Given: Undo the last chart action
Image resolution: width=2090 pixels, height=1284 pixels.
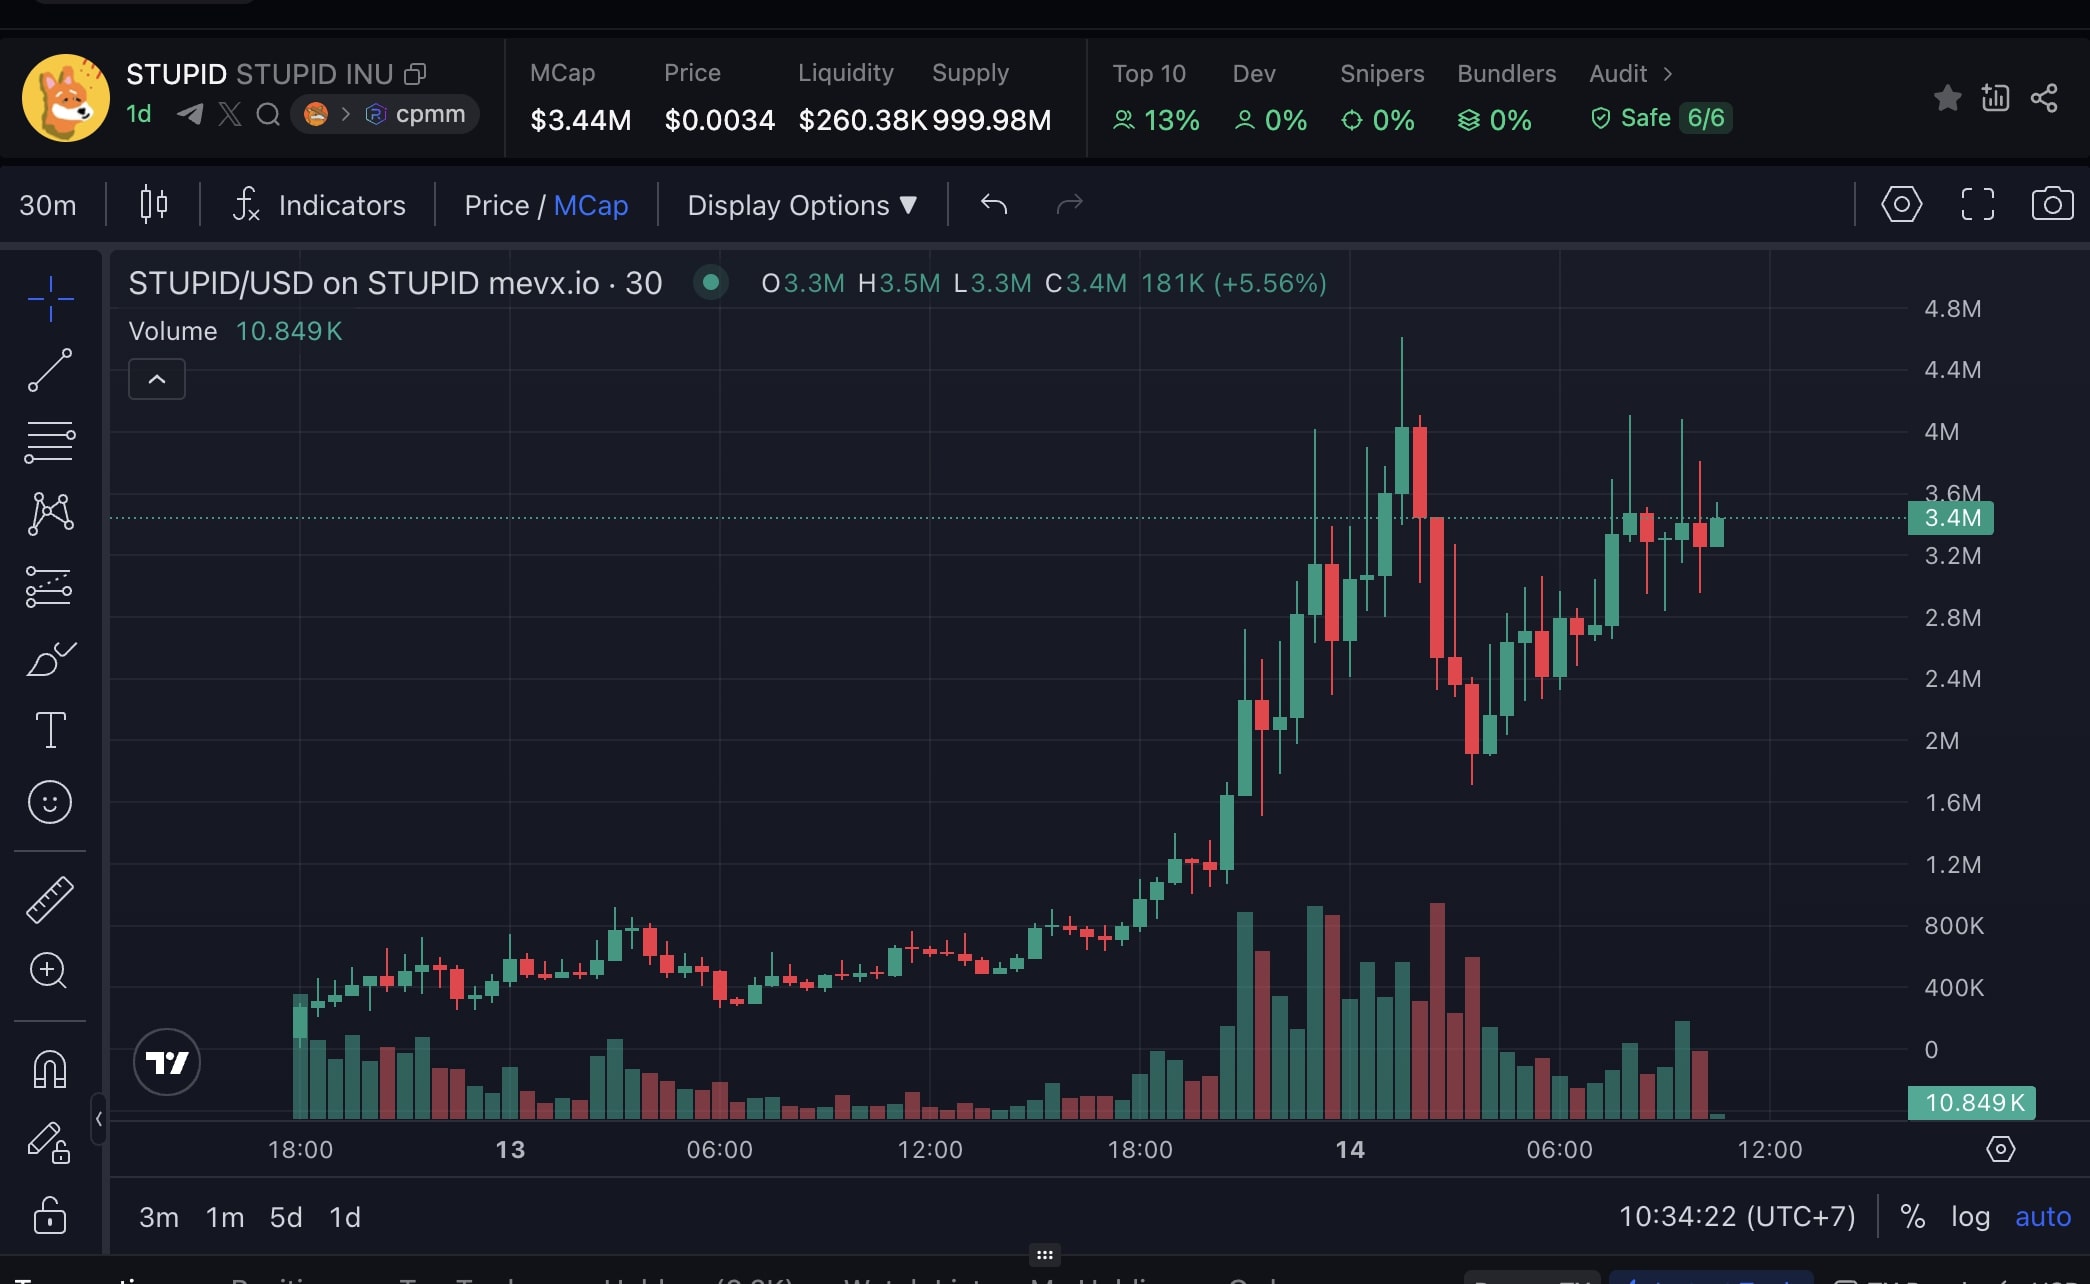Looking at the screenshot, I should click(x=993, y=204).
